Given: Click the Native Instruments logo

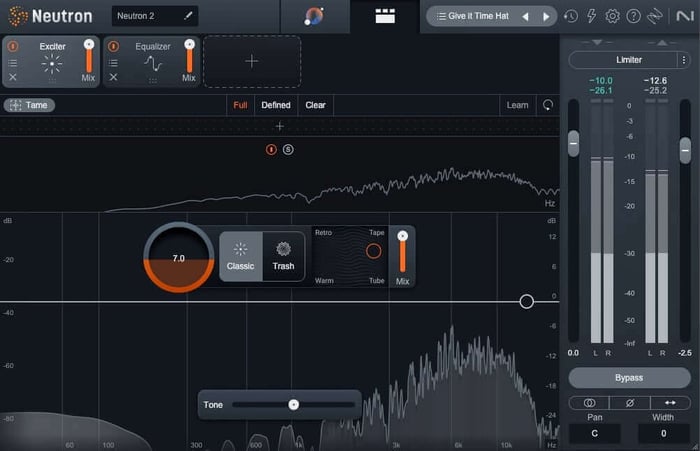Looking at the screenshot, I should click(685, 16).
